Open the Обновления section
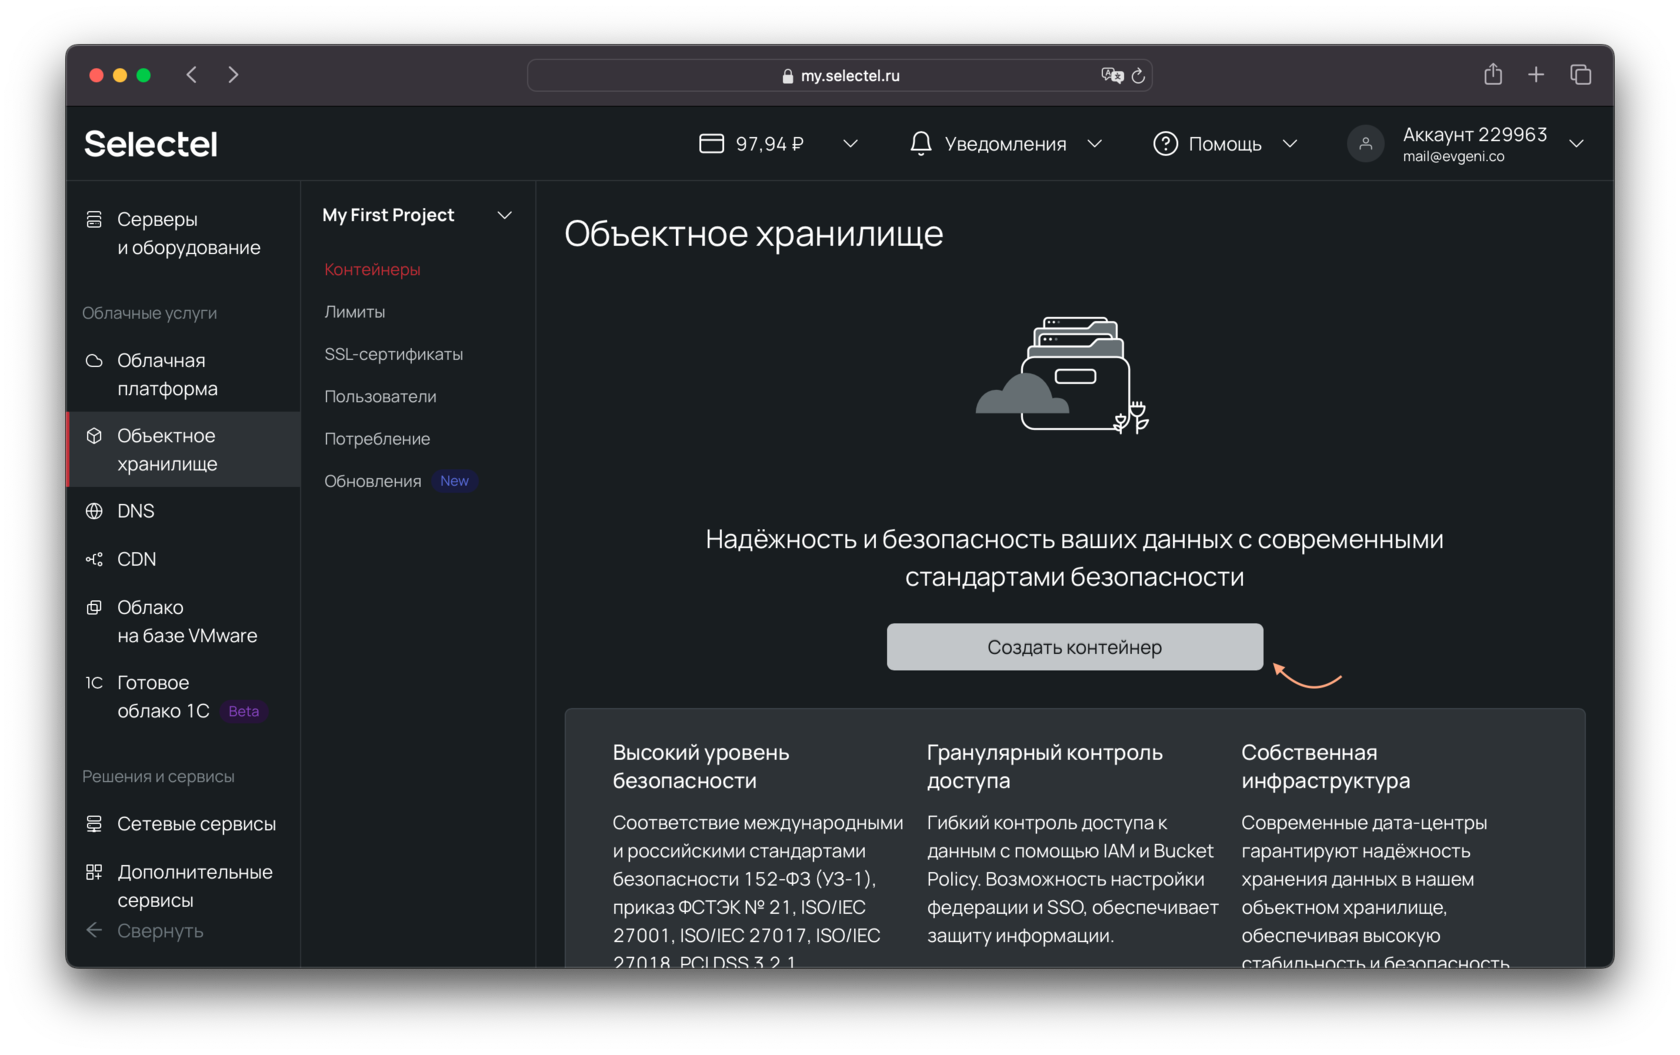Viewport: 1680px width, 1055px height. tap(372, 481)
